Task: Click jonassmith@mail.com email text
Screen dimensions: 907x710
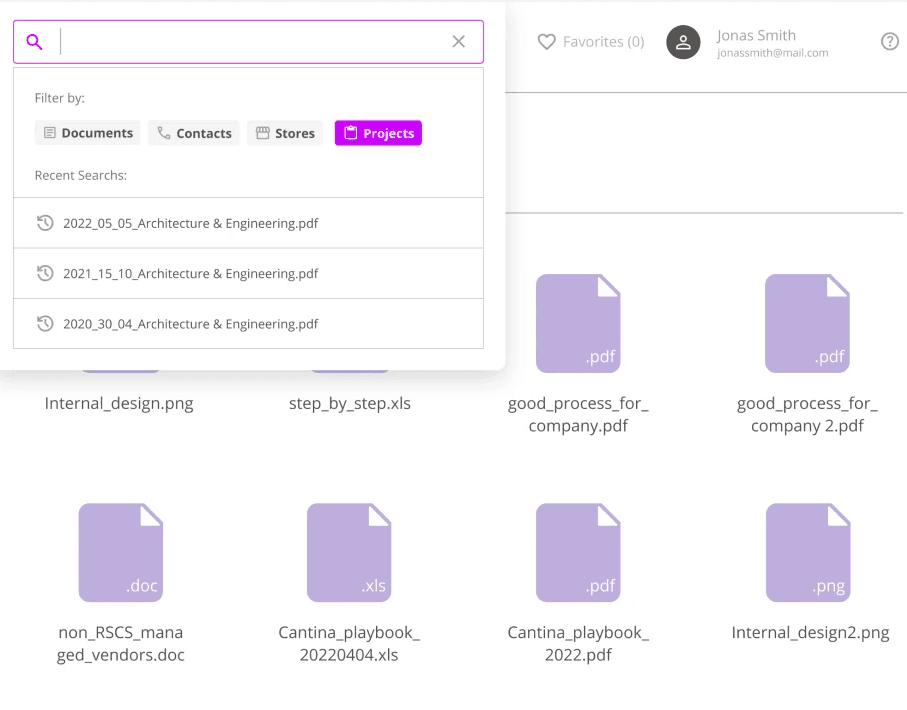Action: pos(772,53)
